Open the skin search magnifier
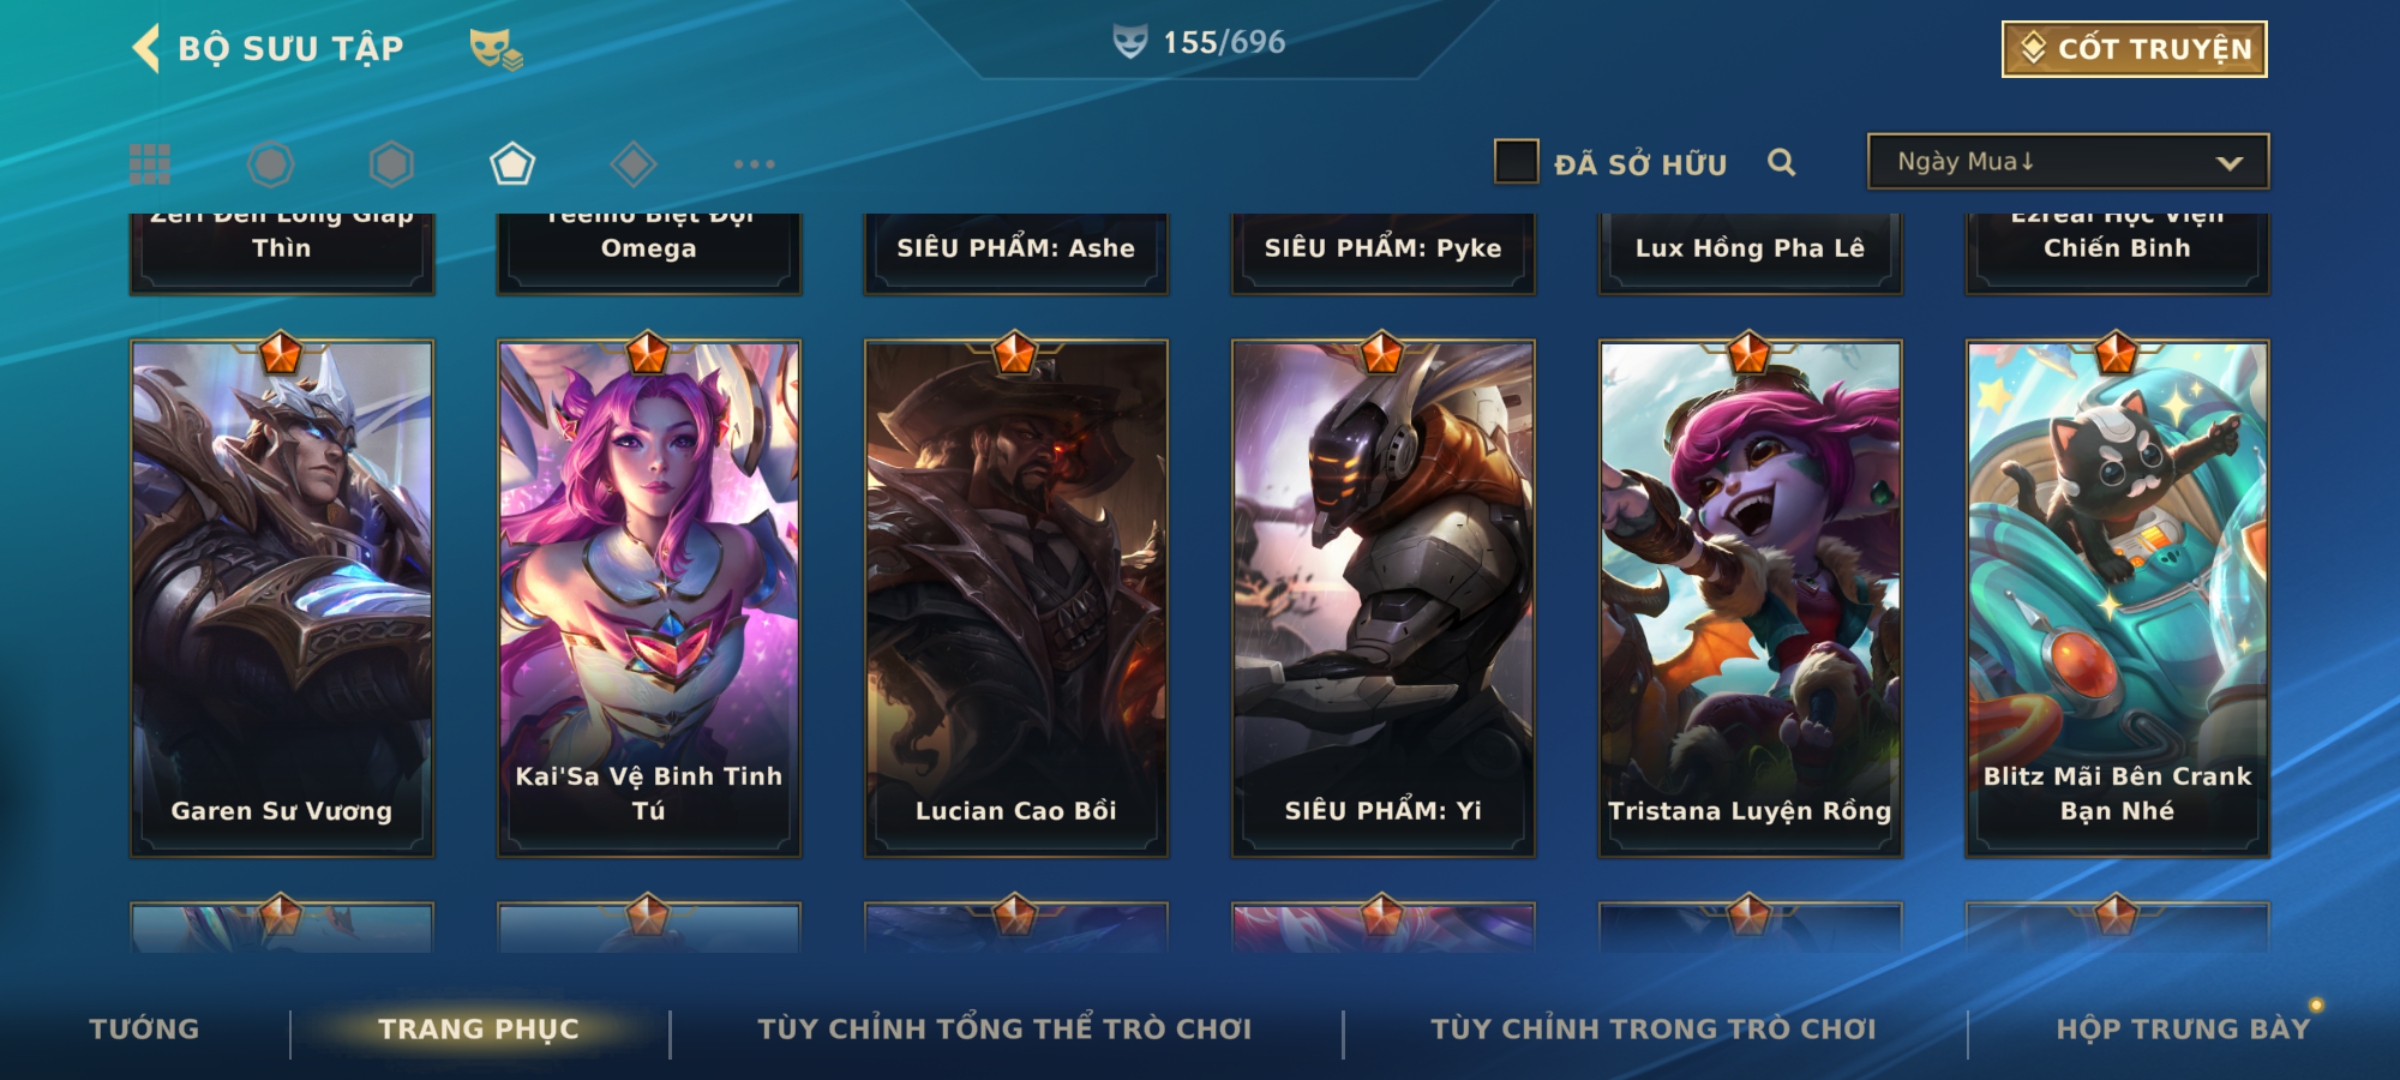 tap(1781, 162)
